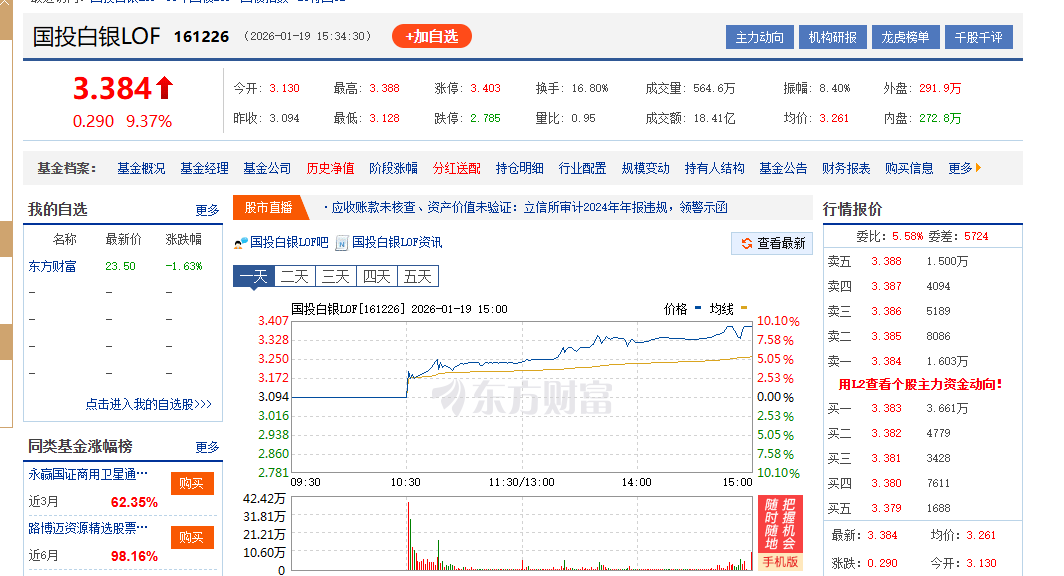
Task: Open 基金公告 link
Action: [783, 168]
